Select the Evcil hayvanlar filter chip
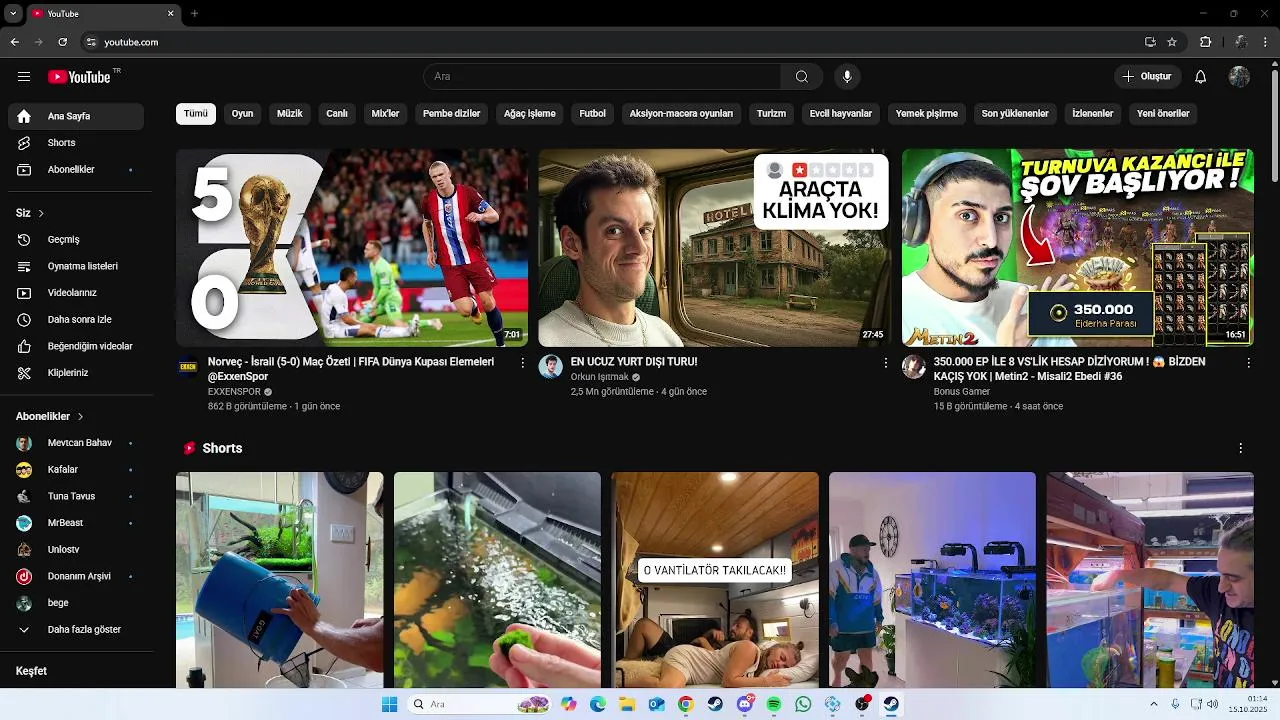 pyautogui.click(x=840, y=114)
